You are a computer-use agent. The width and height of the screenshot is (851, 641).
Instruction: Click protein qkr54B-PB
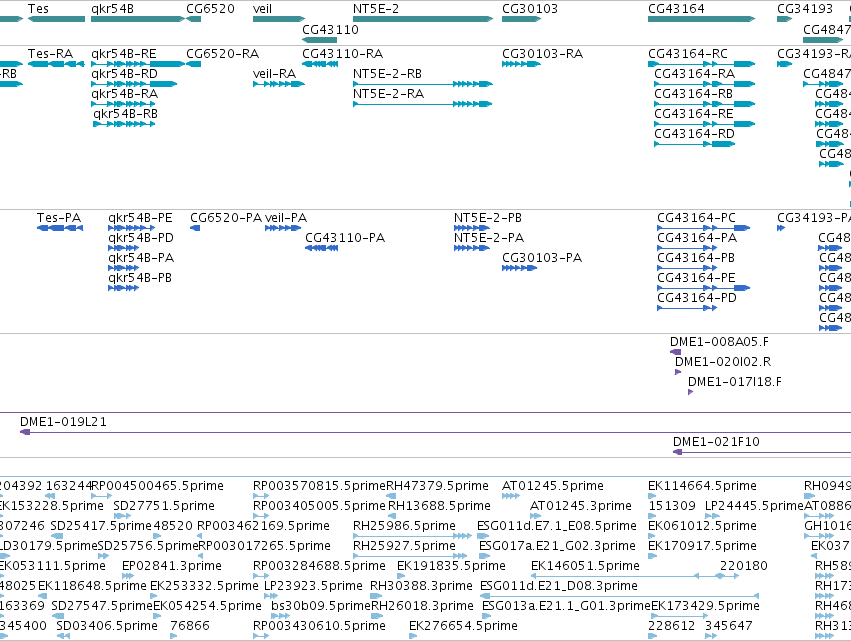124,288
